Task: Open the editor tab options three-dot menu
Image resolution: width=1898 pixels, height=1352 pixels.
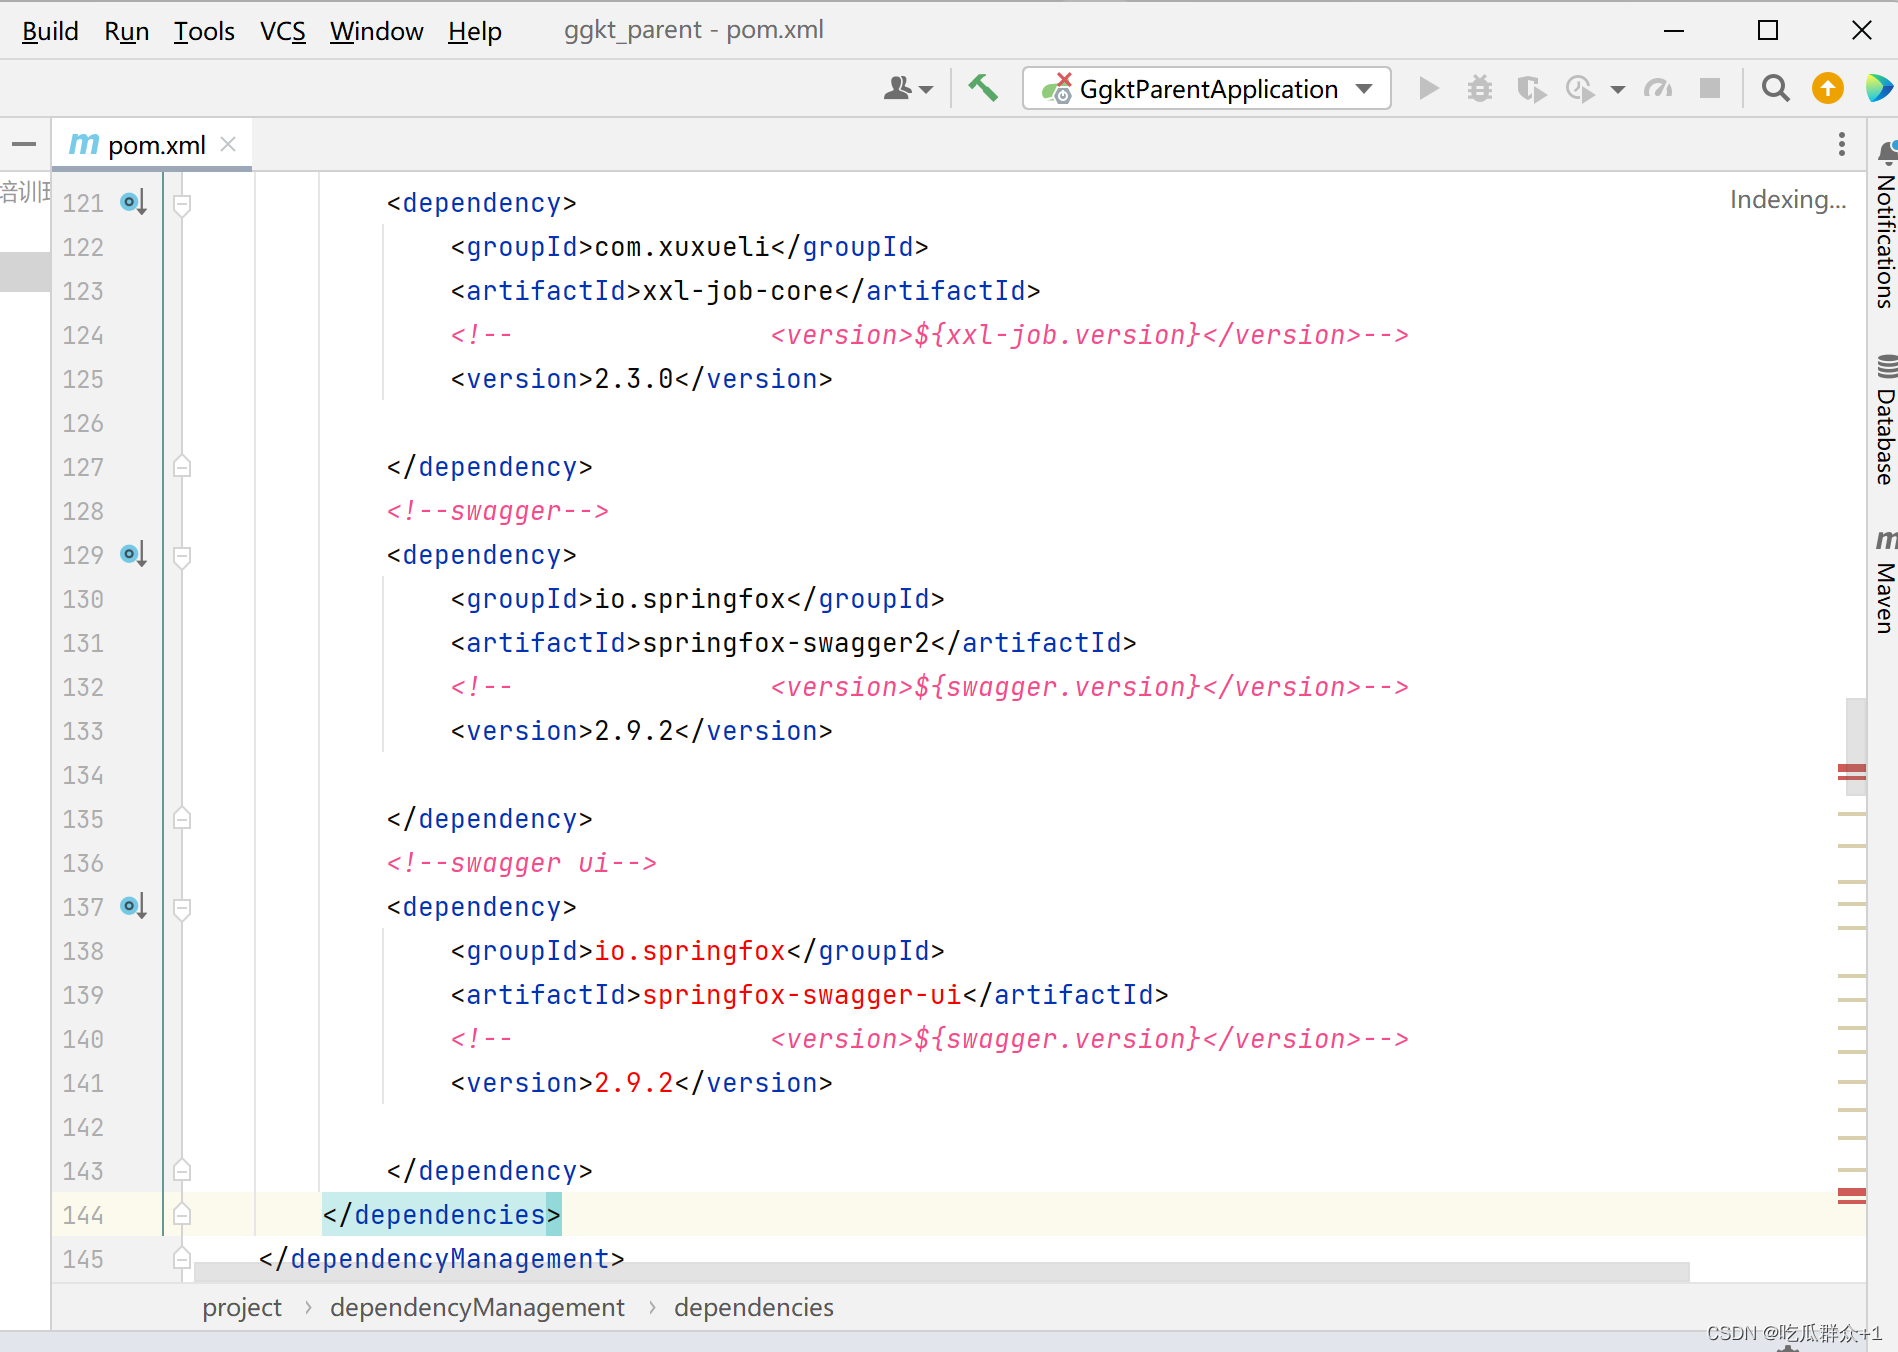Action: point(1842,144)
